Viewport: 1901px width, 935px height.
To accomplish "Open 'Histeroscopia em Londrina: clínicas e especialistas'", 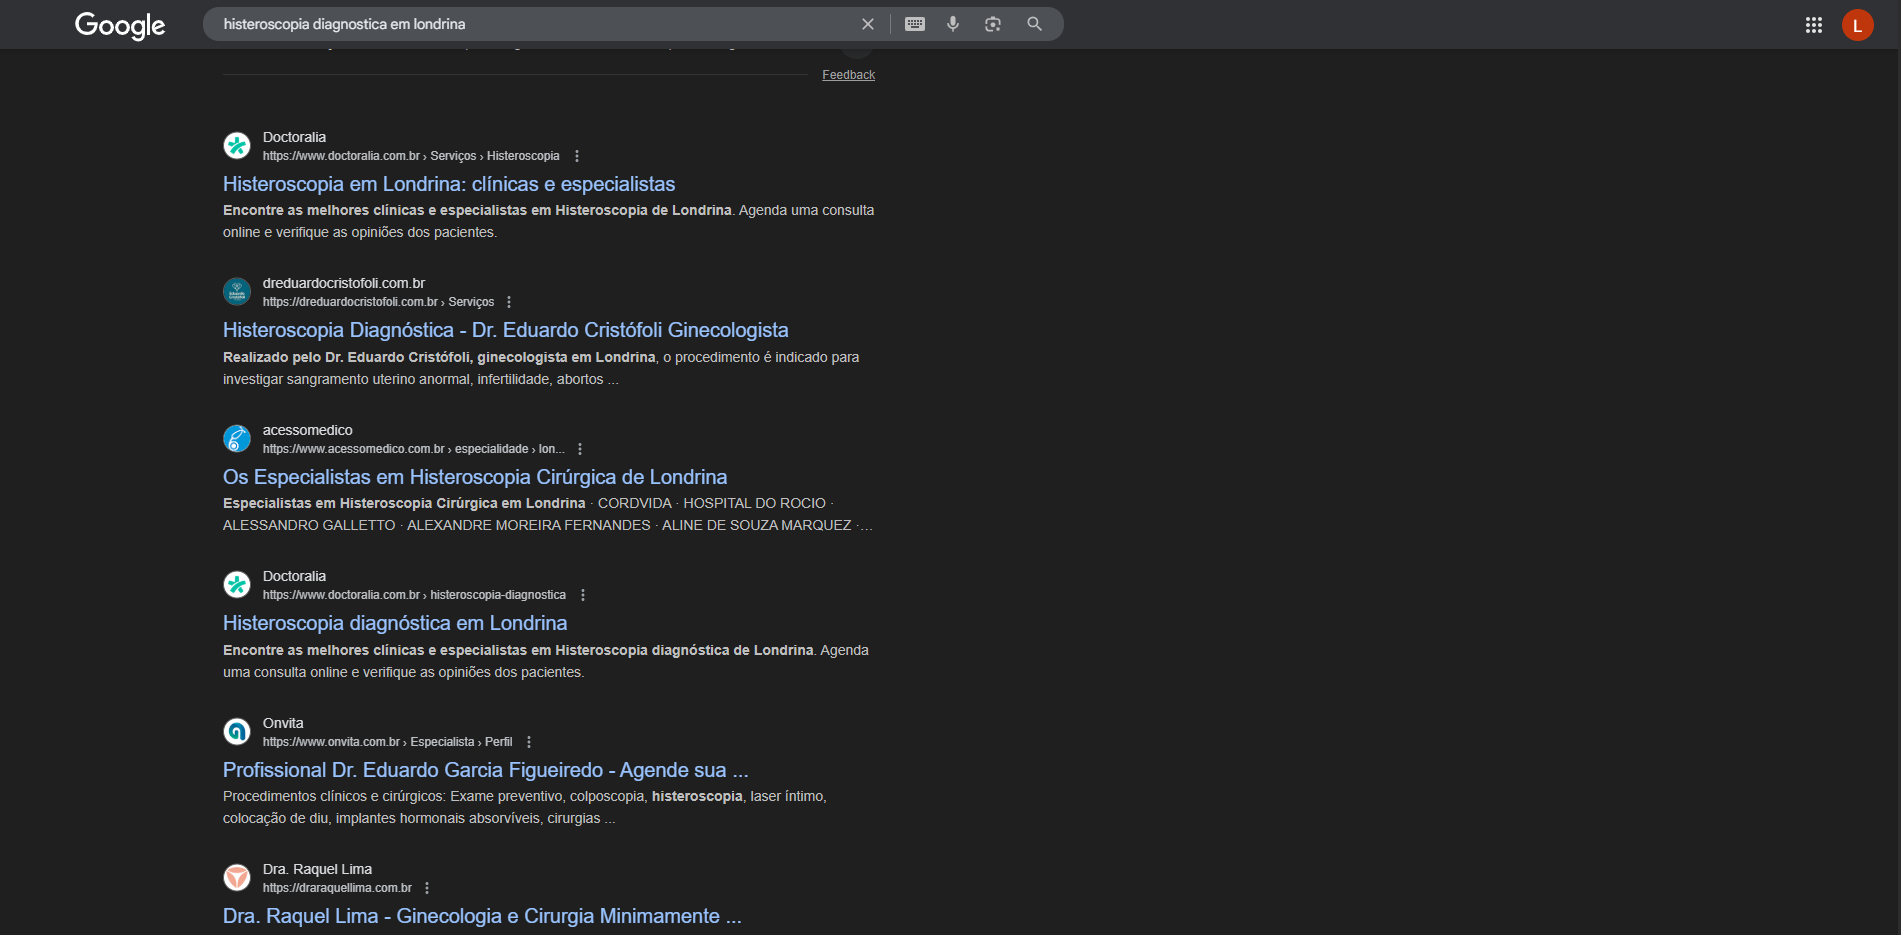I will (449, 184).
